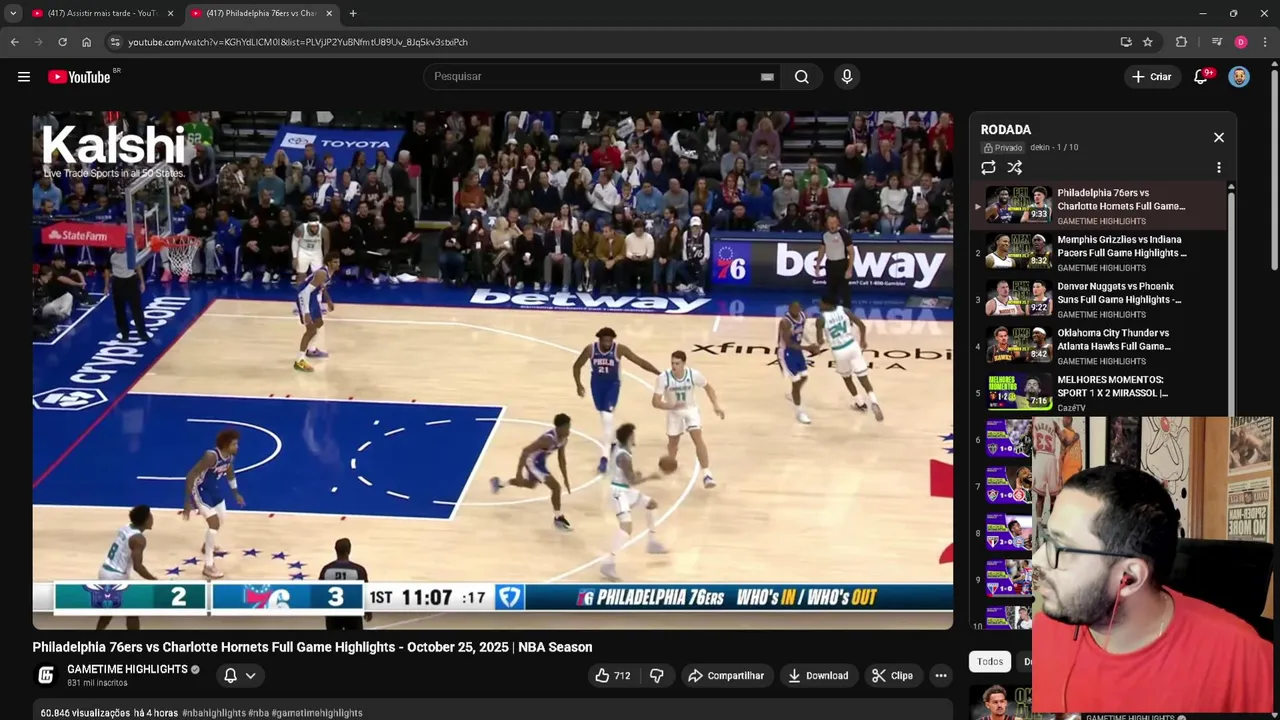Open more actions ellipsis under video
Image resolution: width=1280 pixels, height=720 pixels.
click(940, 676)
